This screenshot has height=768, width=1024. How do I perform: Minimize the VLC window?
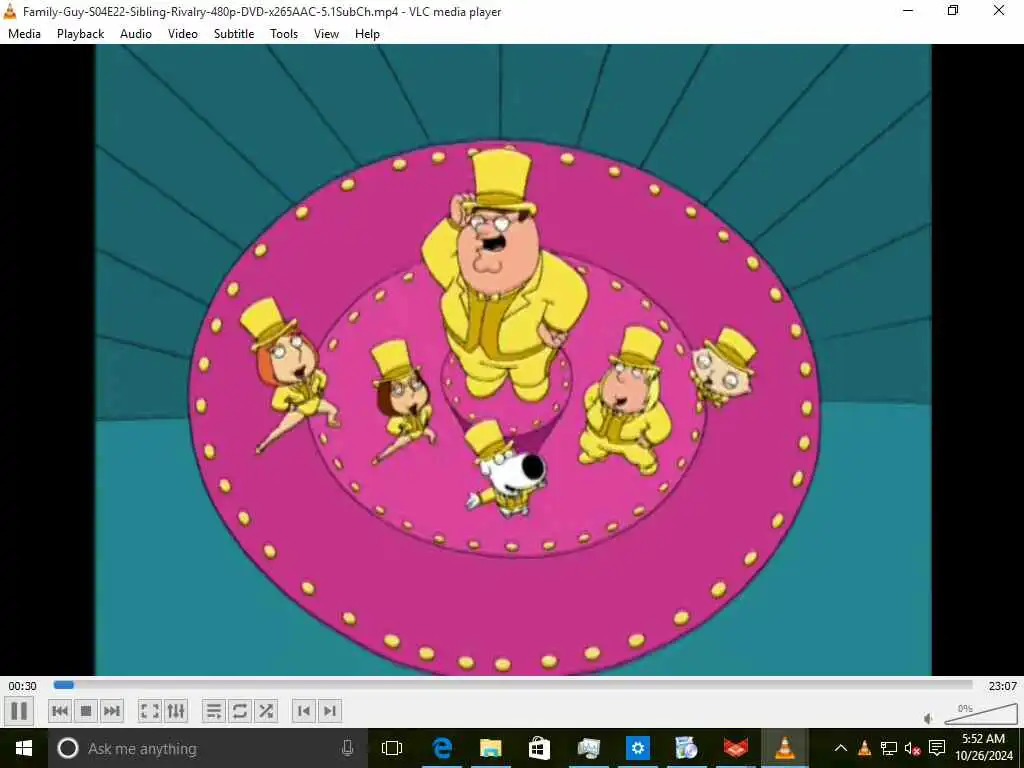(x=908, y=10)
